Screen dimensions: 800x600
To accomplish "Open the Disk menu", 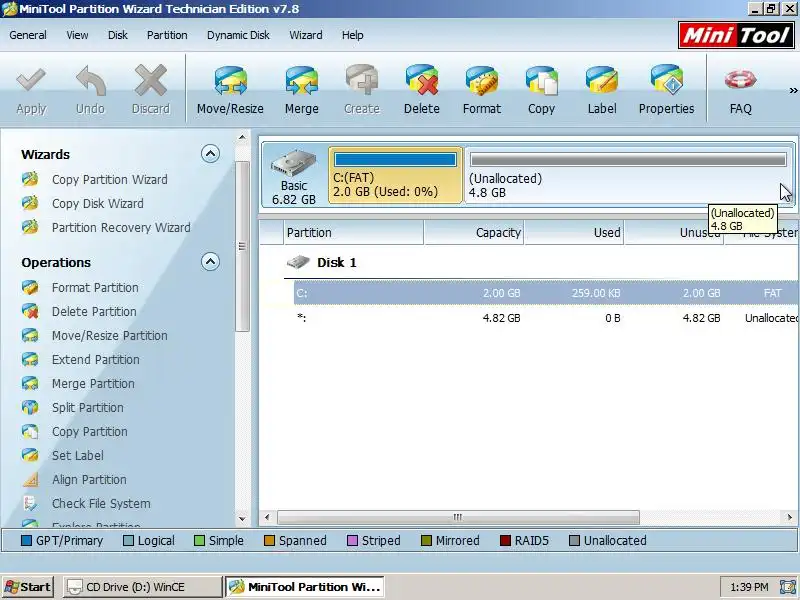I will click(117, 35).
